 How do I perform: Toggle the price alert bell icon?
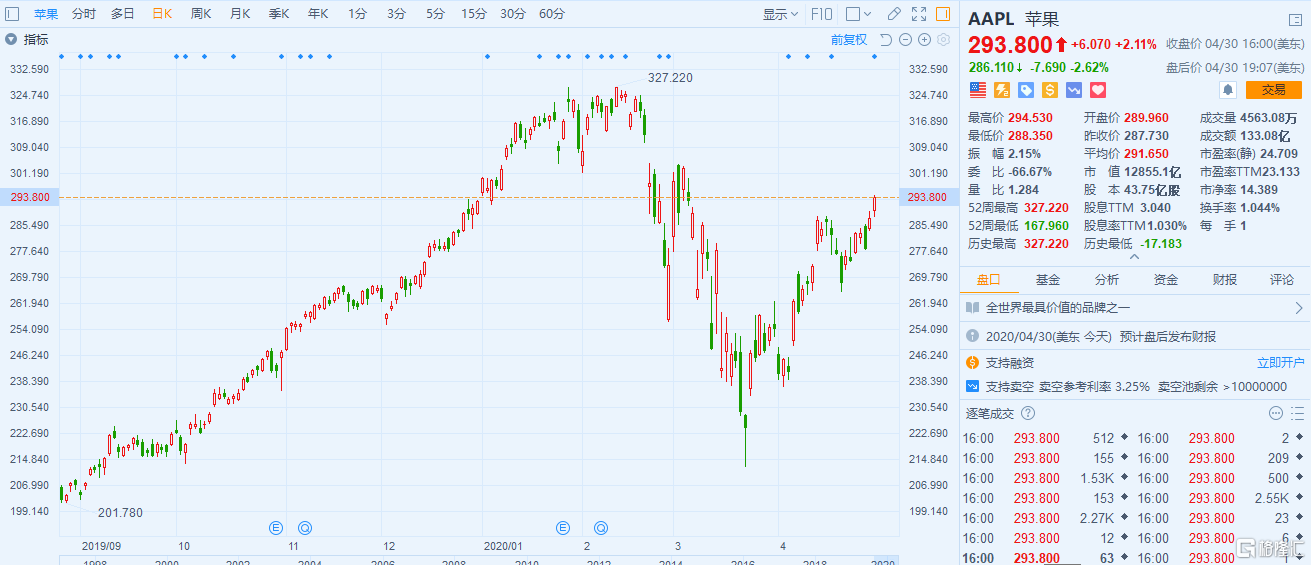1227,90
